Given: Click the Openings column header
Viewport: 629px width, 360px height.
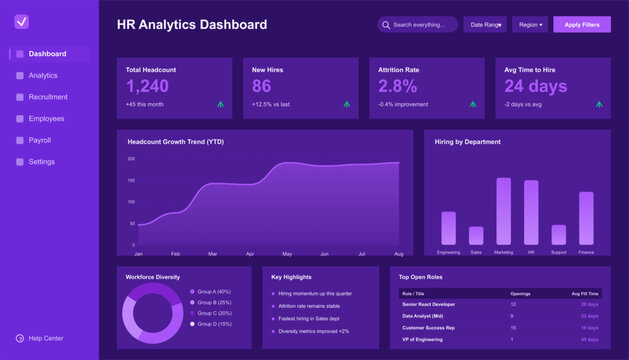Looking at the screenshot, I should tap(520, 294).
